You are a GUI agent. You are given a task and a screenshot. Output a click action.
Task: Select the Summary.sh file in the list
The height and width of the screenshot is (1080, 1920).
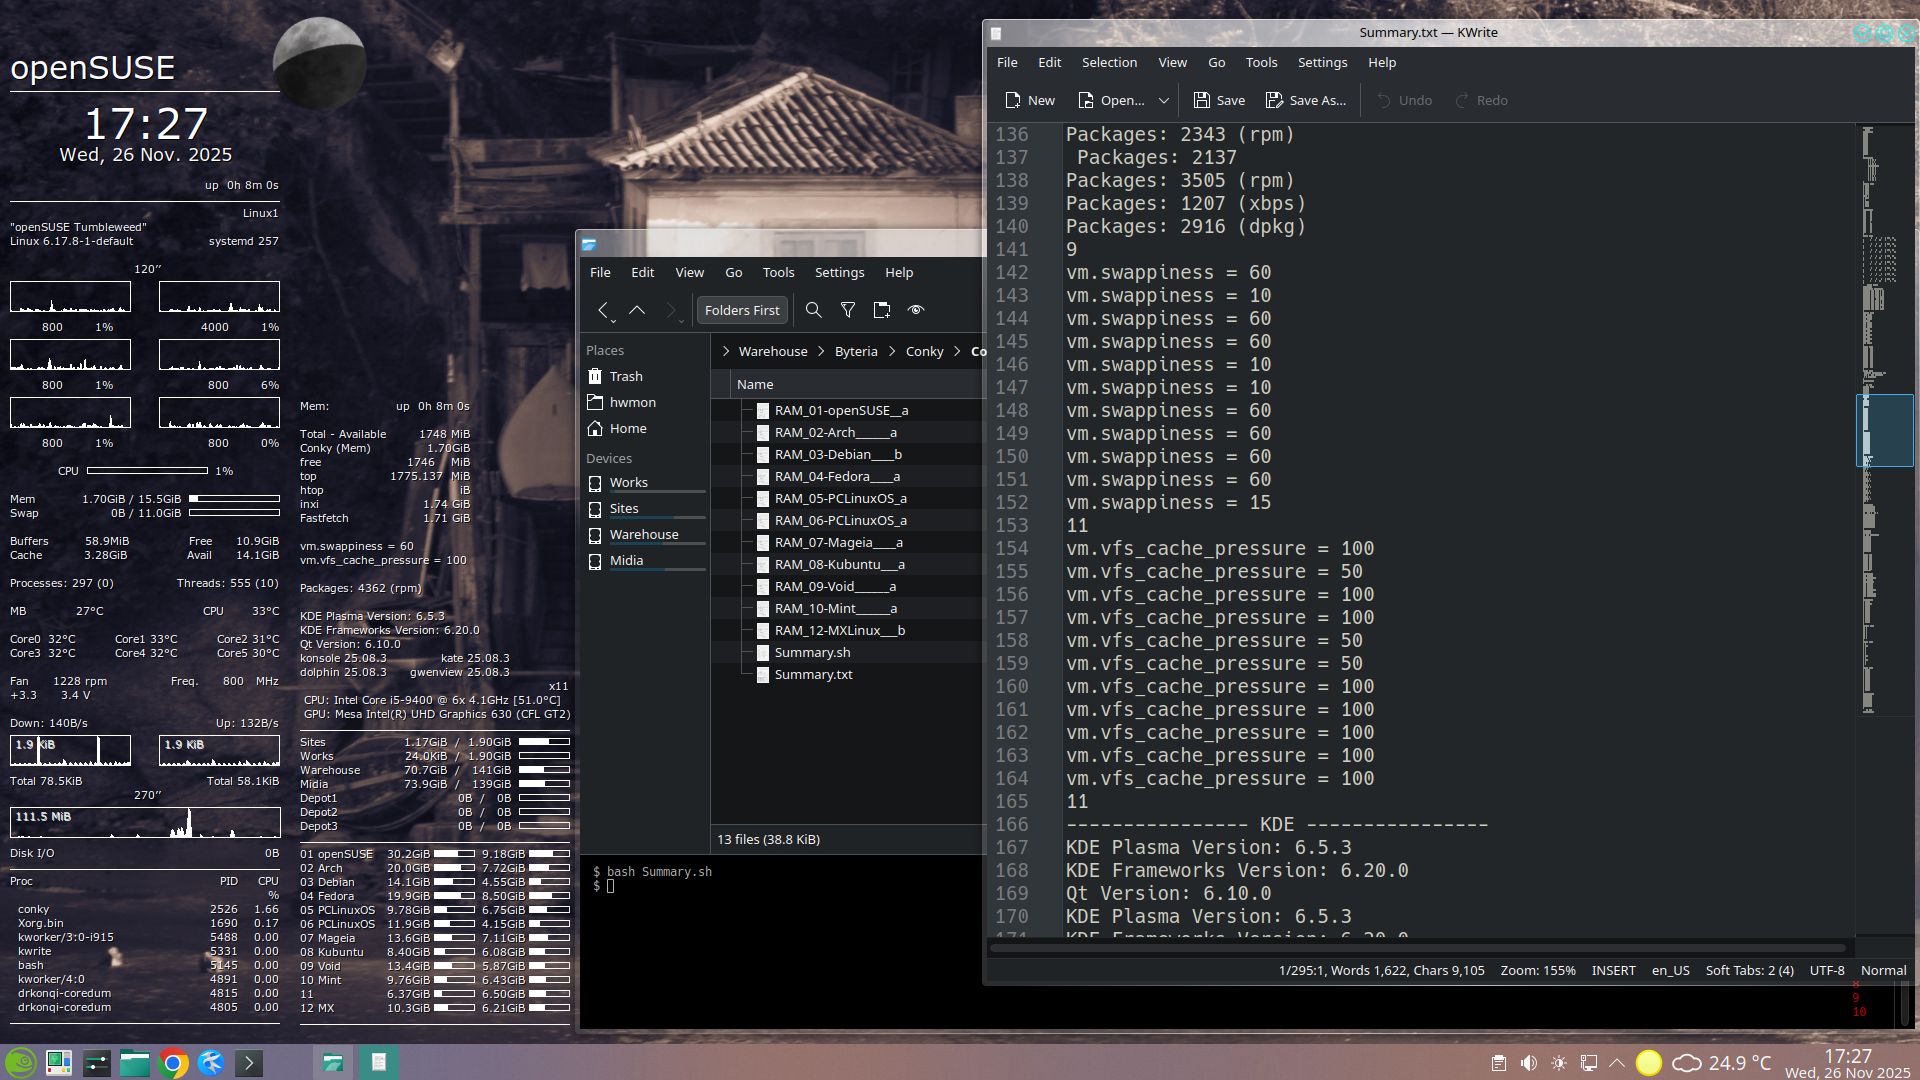click(812, 652)
